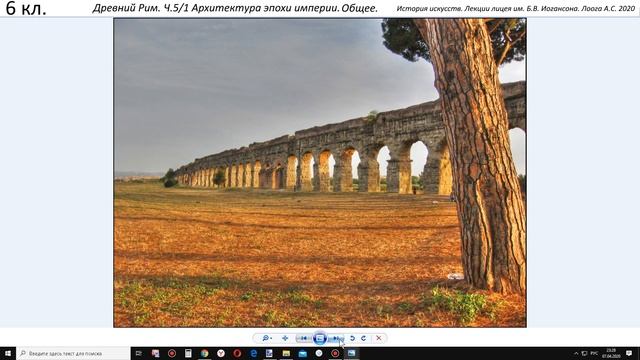This screenshot has width=640, height=360.
Task: Delete the photo with red X
Action: 379,338
